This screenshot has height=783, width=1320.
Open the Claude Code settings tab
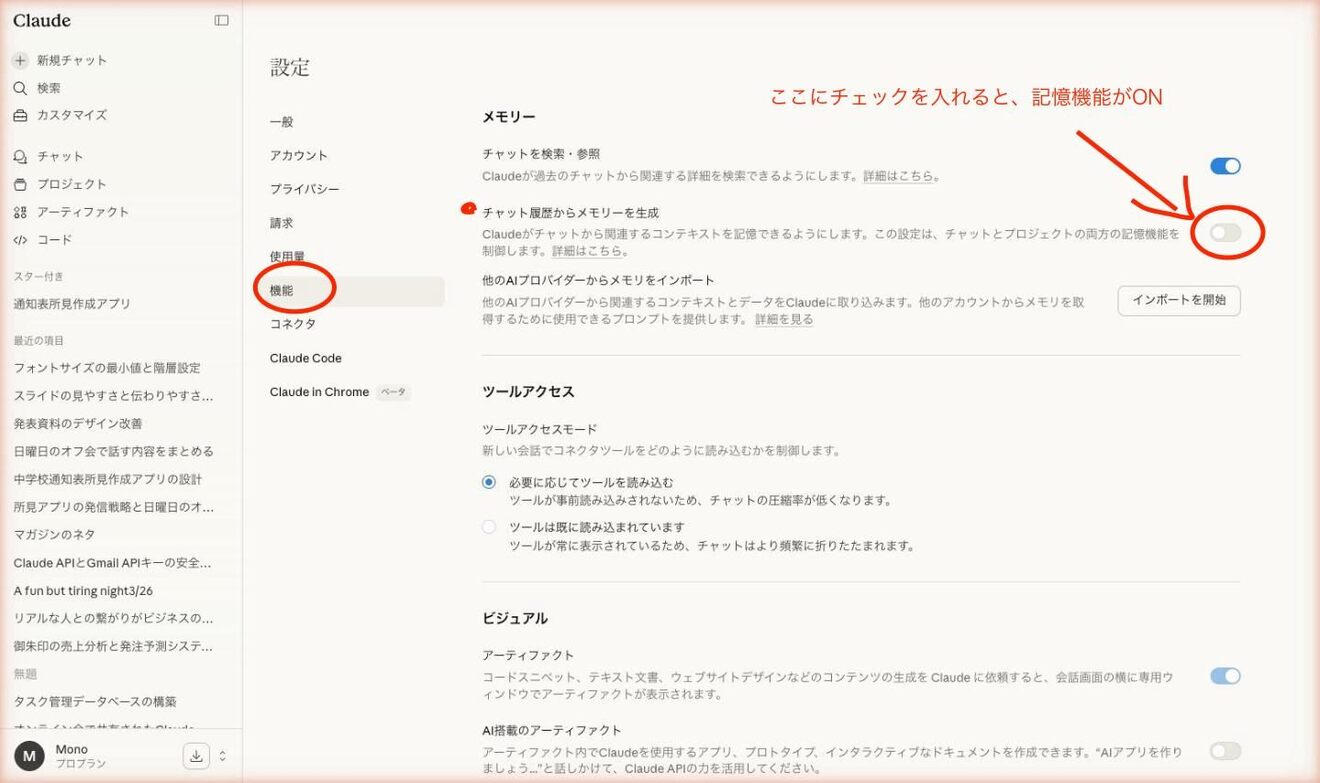306,358
